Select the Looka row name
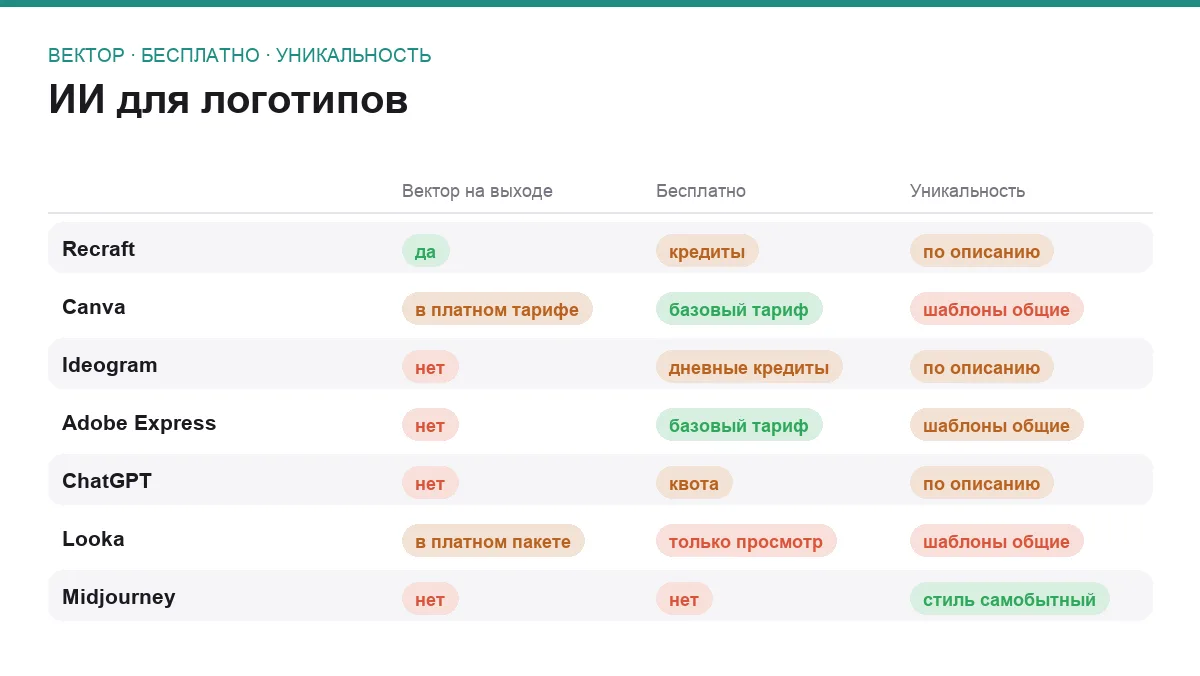This screenshot has height=676, width=1200. click(93, 539)
